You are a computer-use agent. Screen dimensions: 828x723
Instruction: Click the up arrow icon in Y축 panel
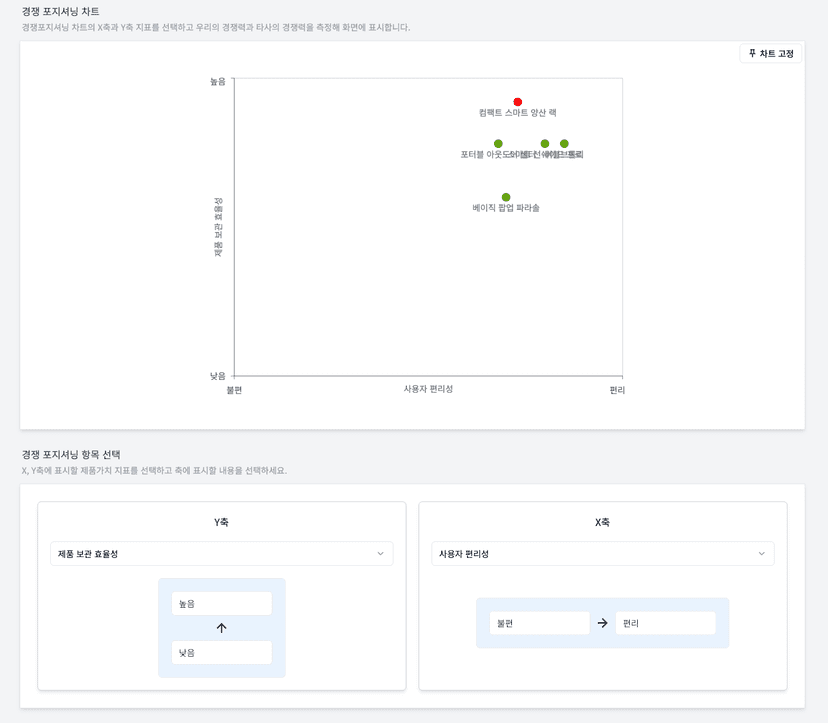click(222, 628)
